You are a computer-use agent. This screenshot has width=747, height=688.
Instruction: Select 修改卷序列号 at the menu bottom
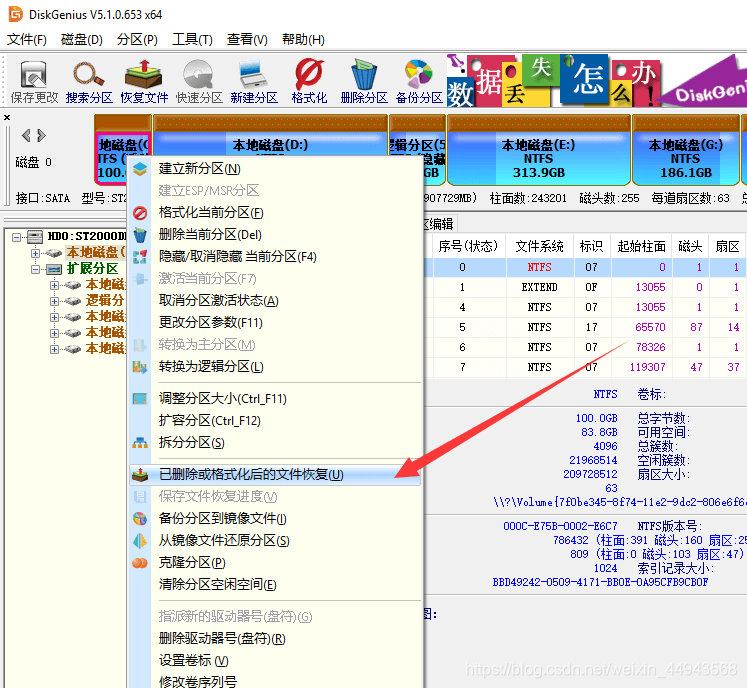coord(275,681)
